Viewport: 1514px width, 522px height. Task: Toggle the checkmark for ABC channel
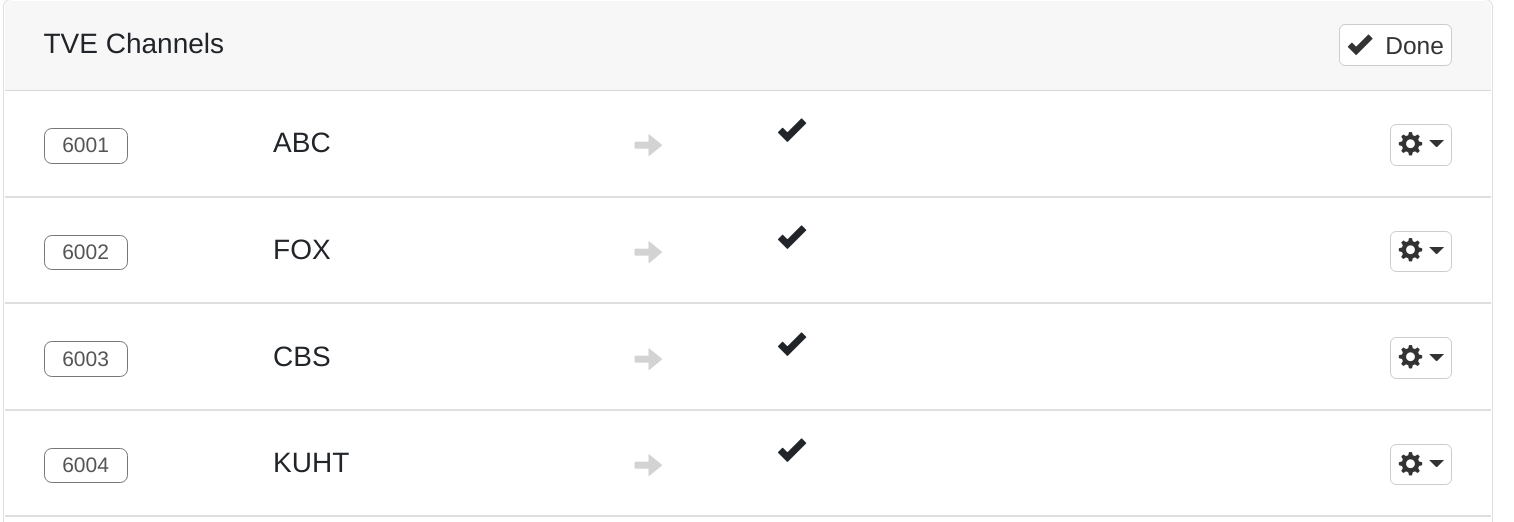(791, 131)
